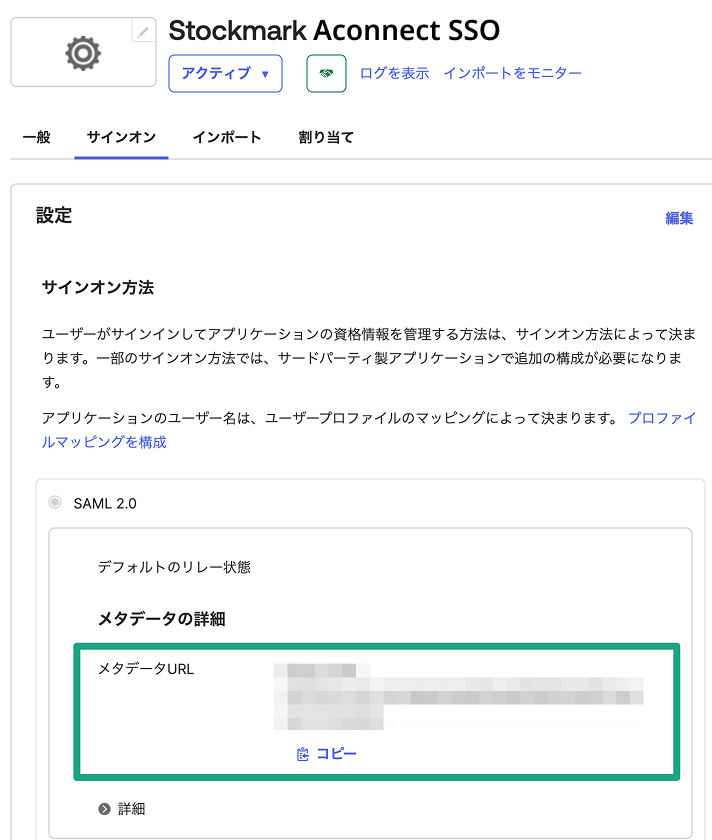Click the Stockmark Aconnect SSO title
This screenshot has height=840, width=712.
334,31
